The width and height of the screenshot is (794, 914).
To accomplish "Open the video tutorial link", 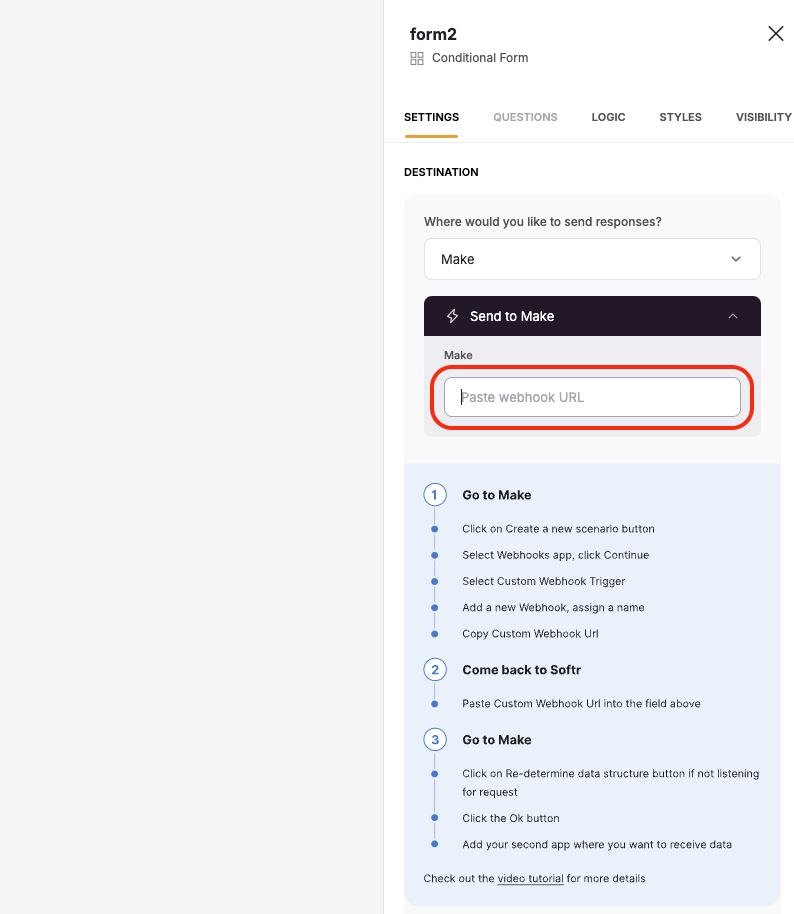I will coord(530,878).
